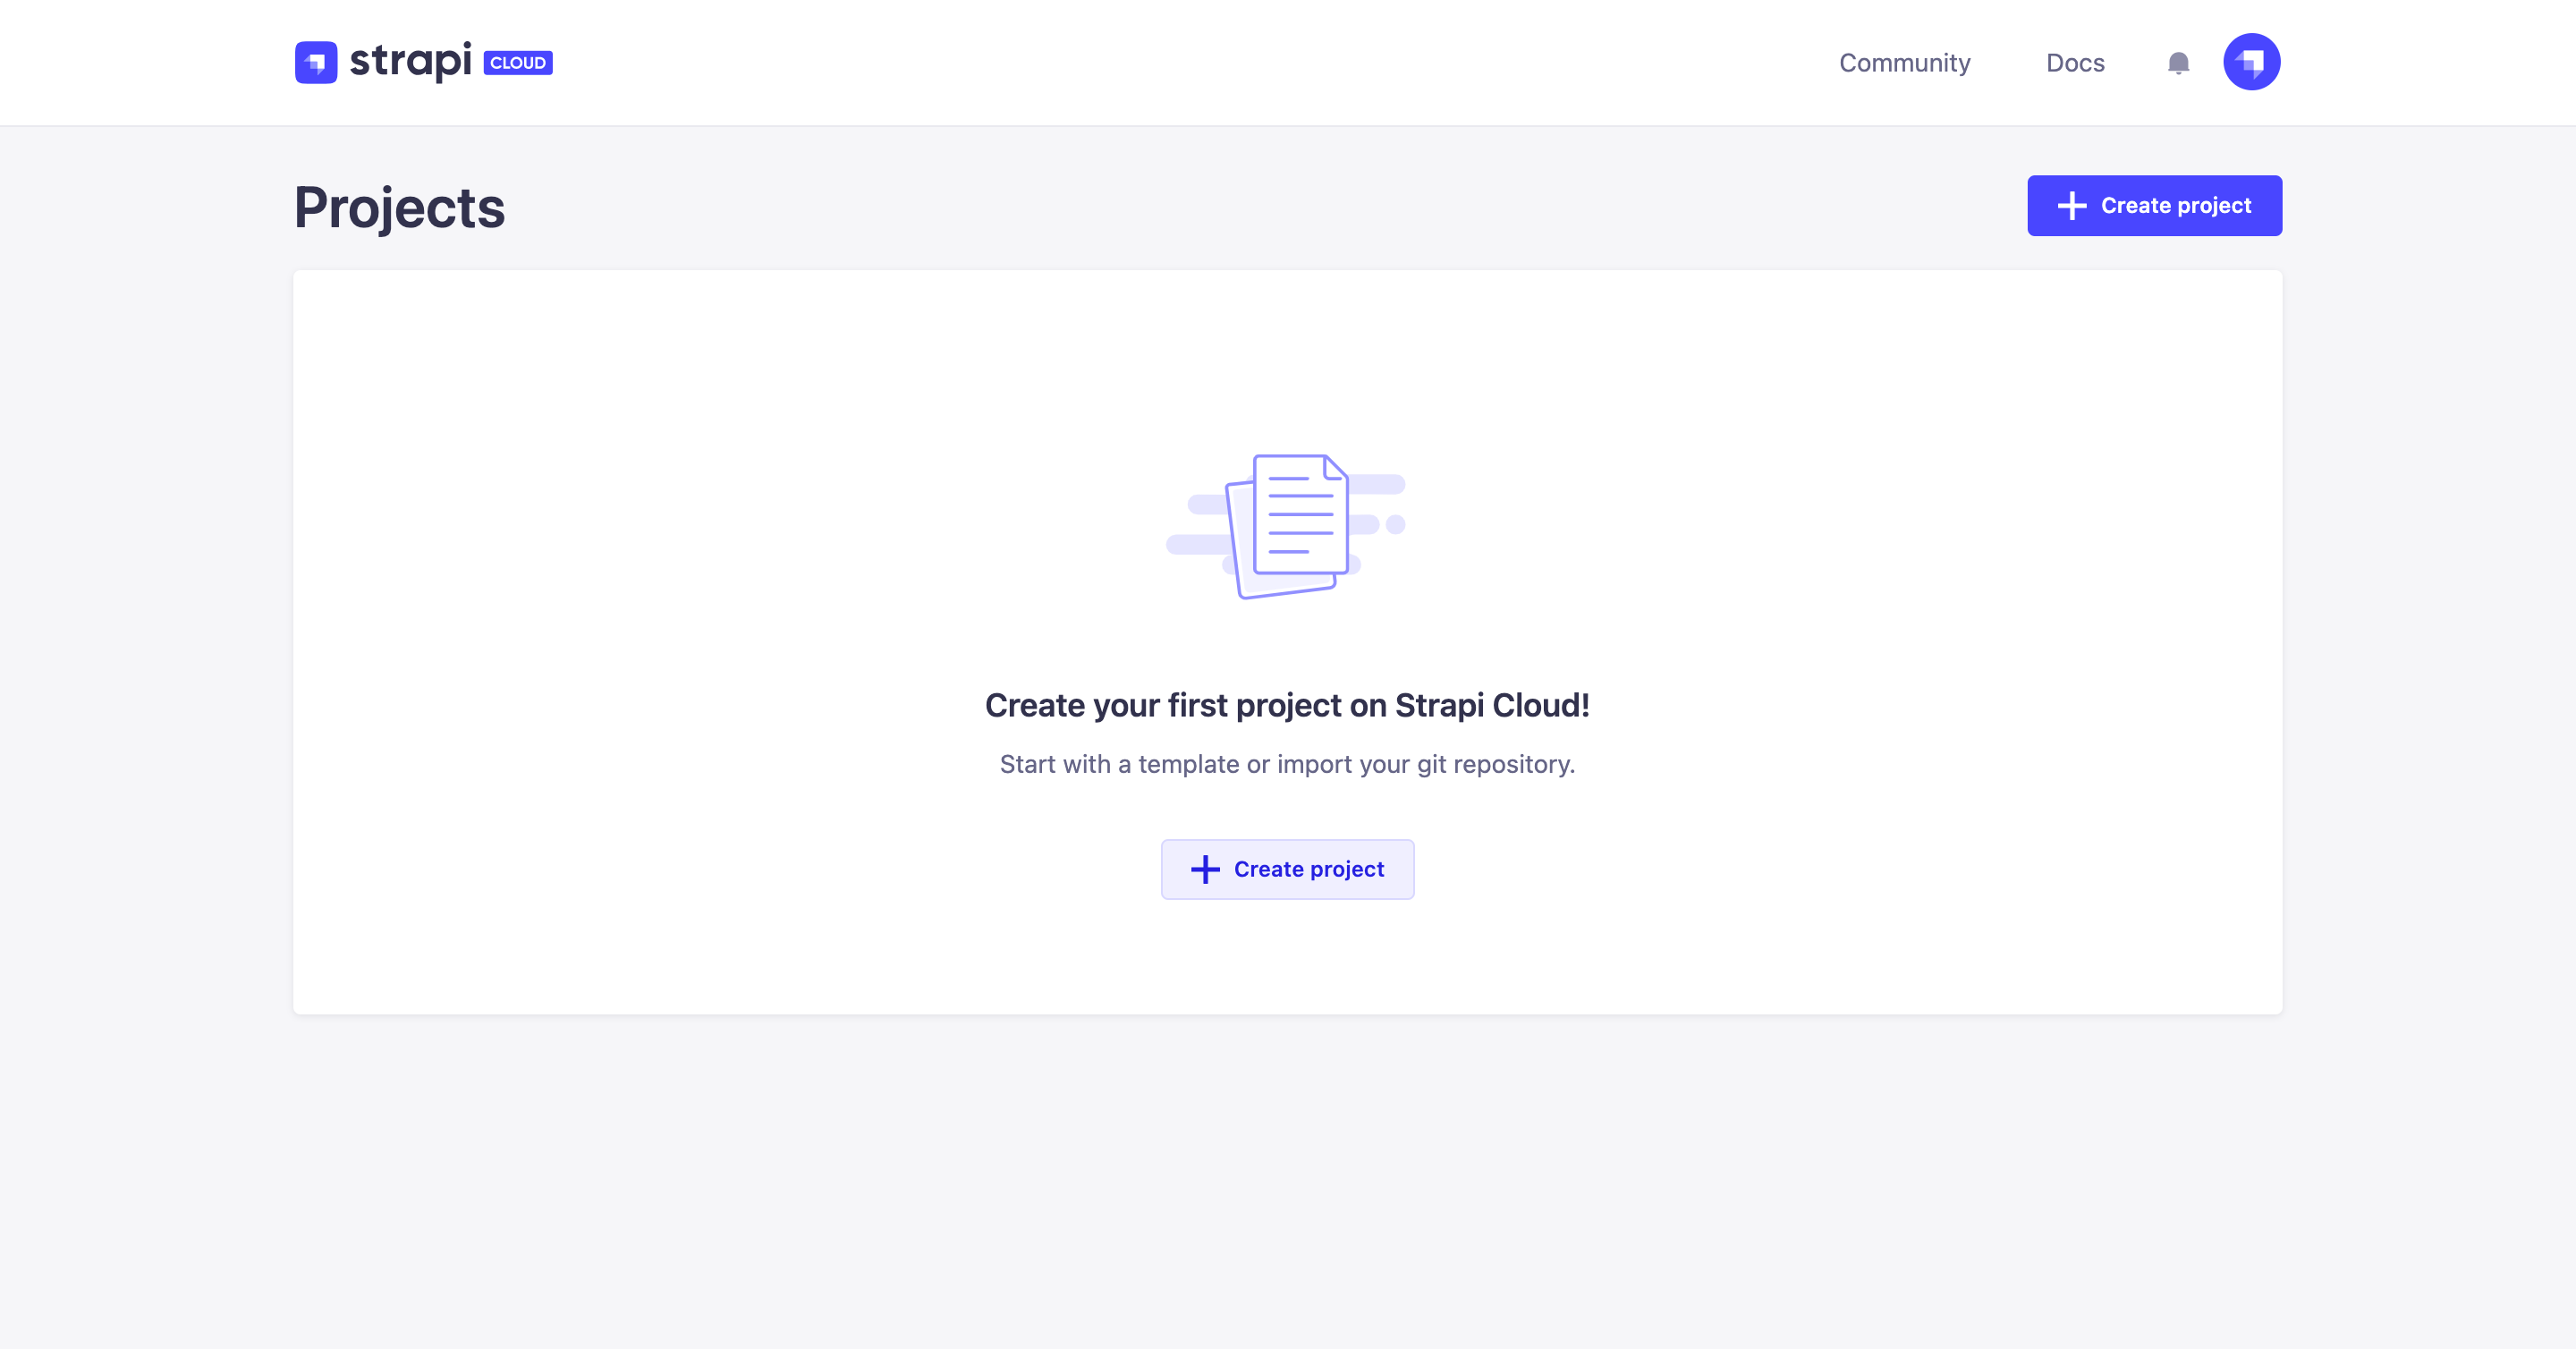Click the Strapi logo icon
This screenshot has height=1349, width=2576.
[315, 61]
